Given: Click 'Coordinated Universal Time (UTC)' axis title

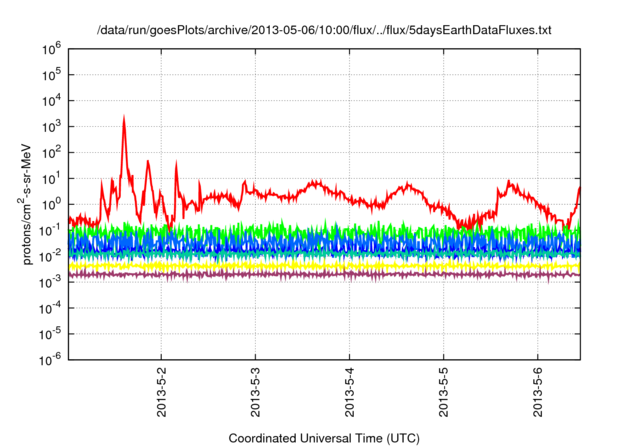Looking at the screenshot, I should [324, 438].
